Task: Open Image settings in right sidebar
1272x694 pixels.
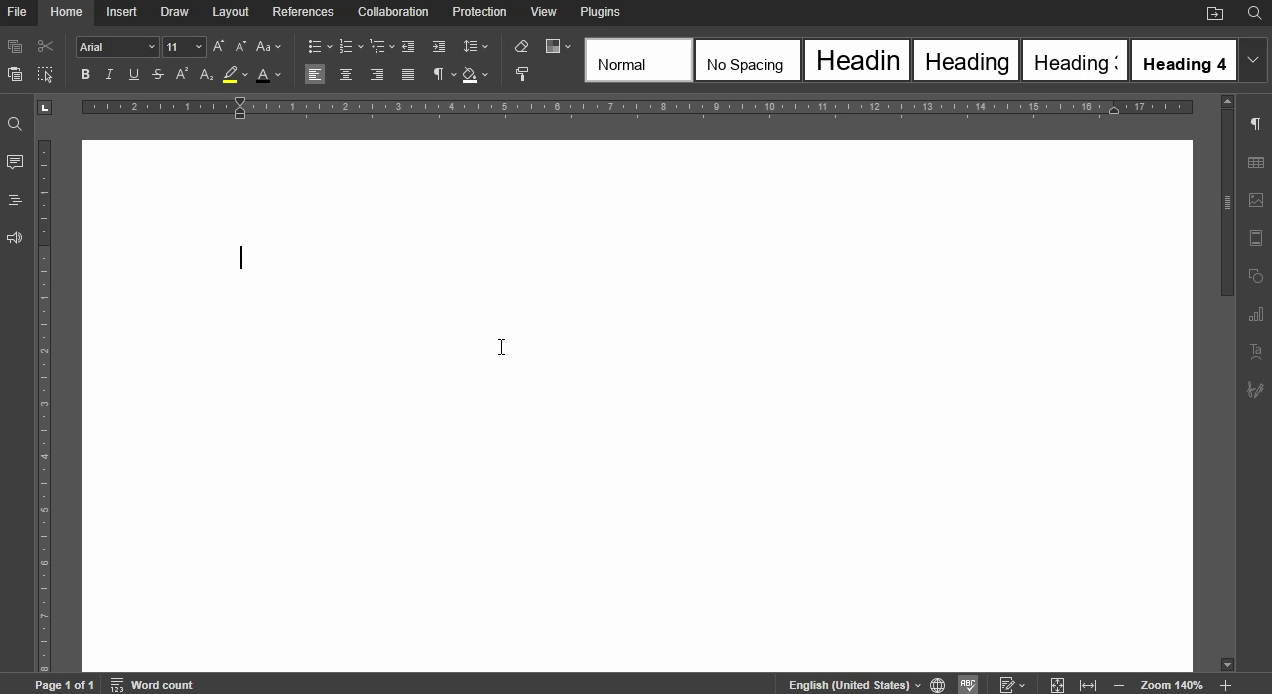Action: coord(1256,200)
